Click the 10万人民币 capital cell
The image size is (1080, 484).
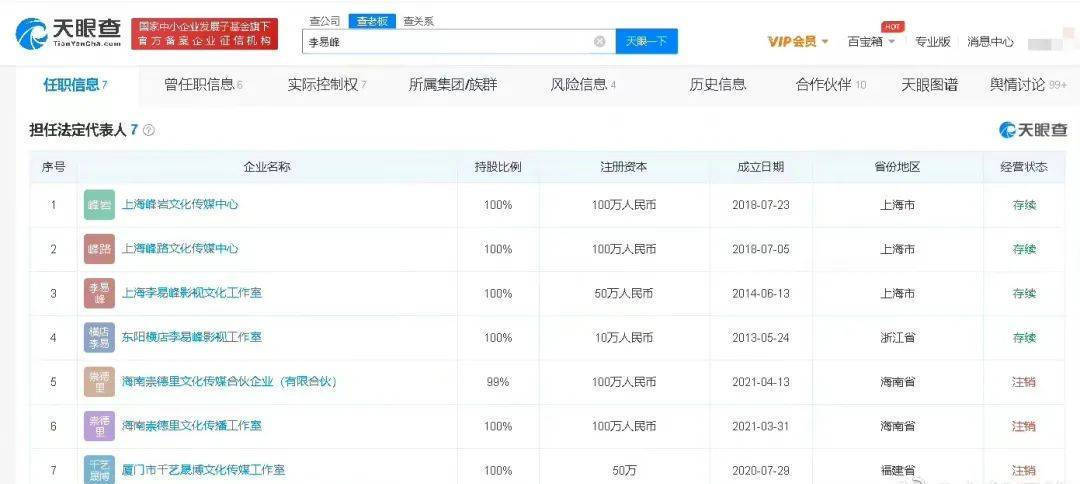click(x=623, y=337)
